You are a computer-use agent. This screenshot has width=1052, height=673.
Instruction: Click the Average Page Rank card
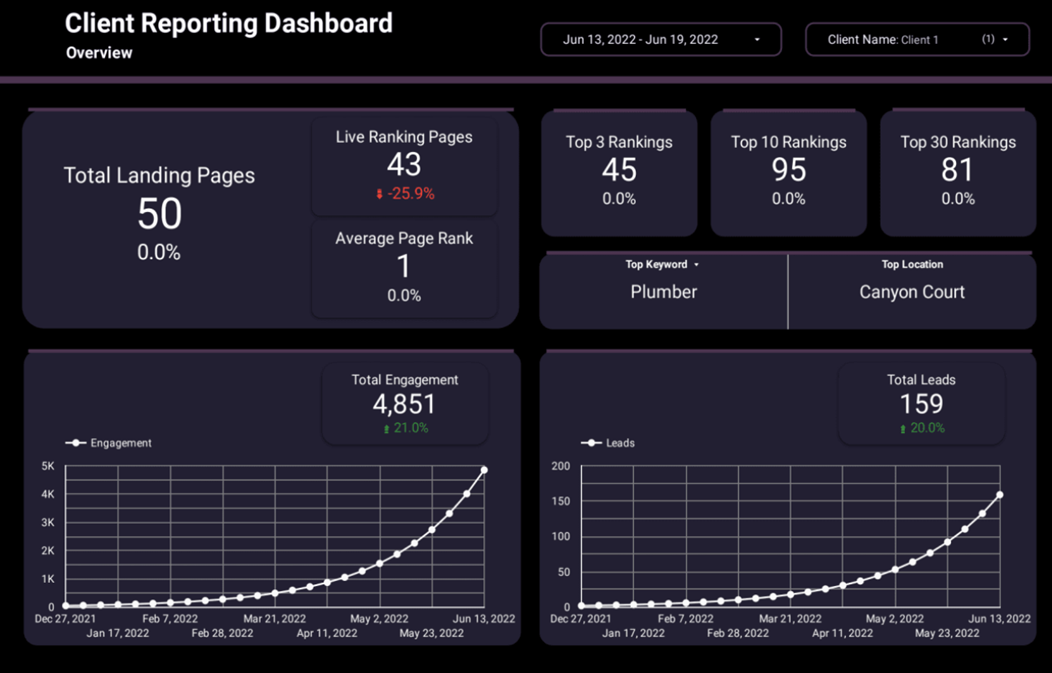tap(404, 266)
